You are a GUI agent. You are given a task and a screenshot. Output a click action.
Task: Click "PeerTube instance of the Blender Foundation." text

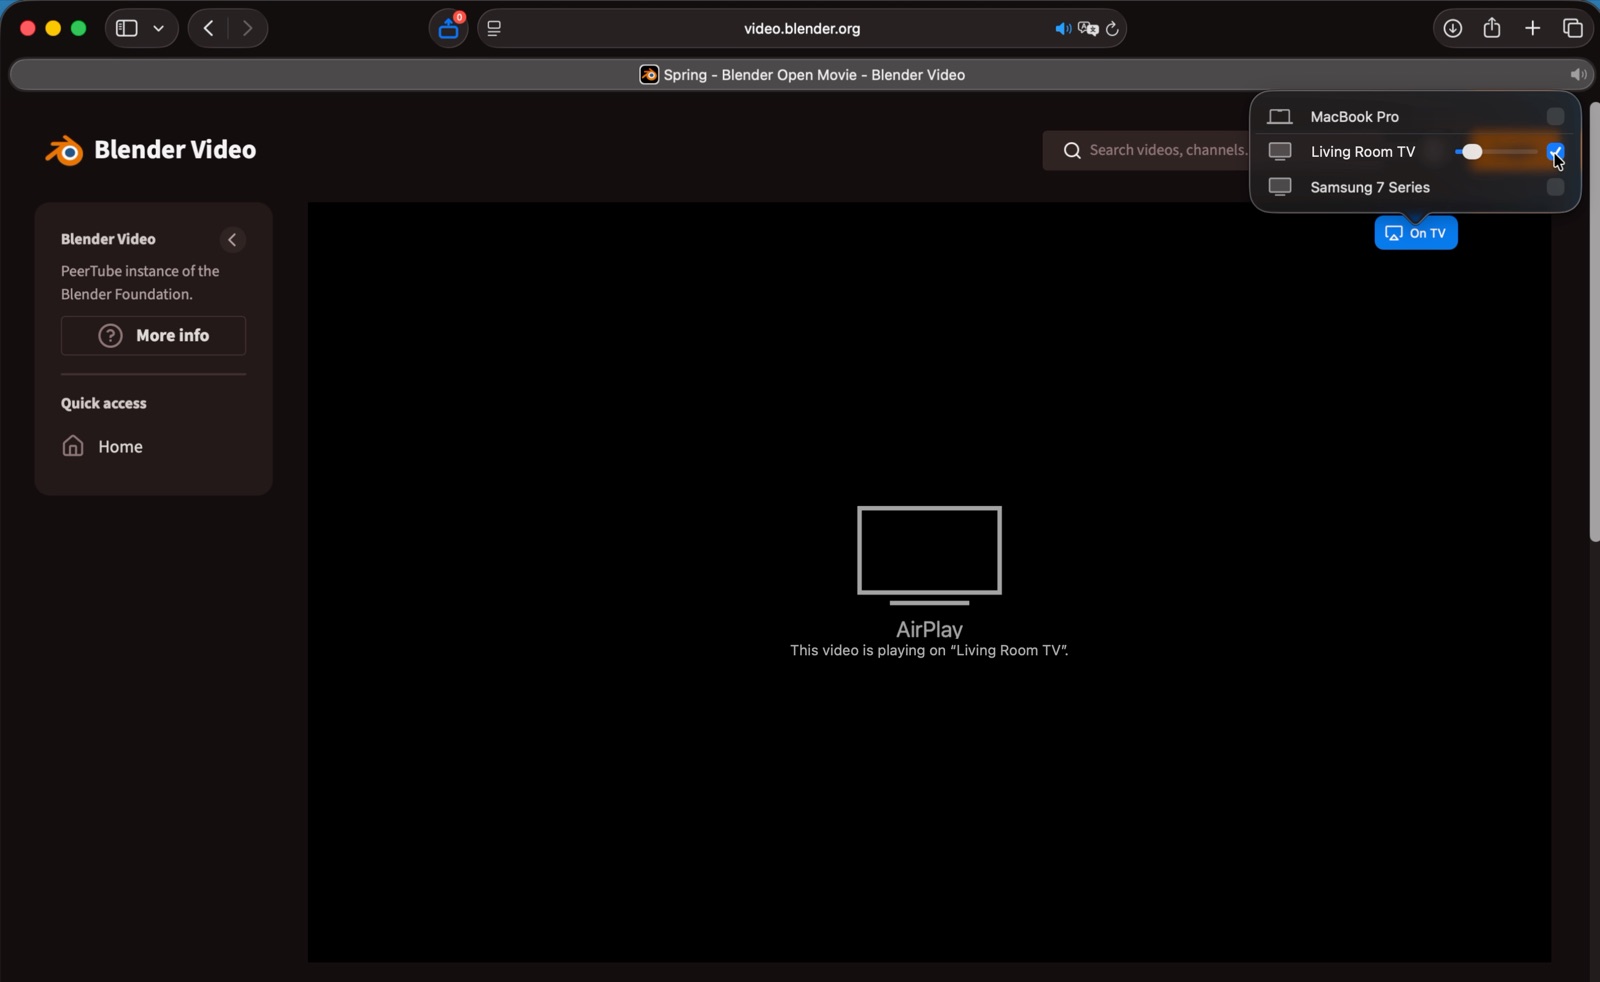coord(140,283)
